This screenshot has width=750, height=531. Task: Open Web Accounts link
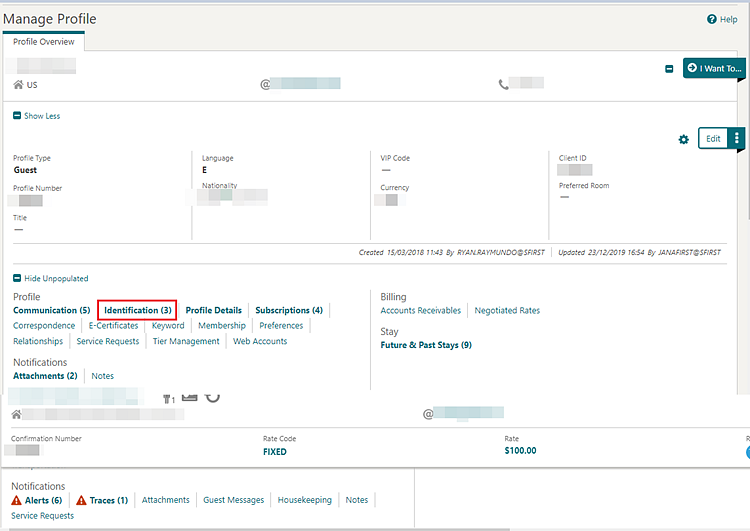tap(260, 341)
